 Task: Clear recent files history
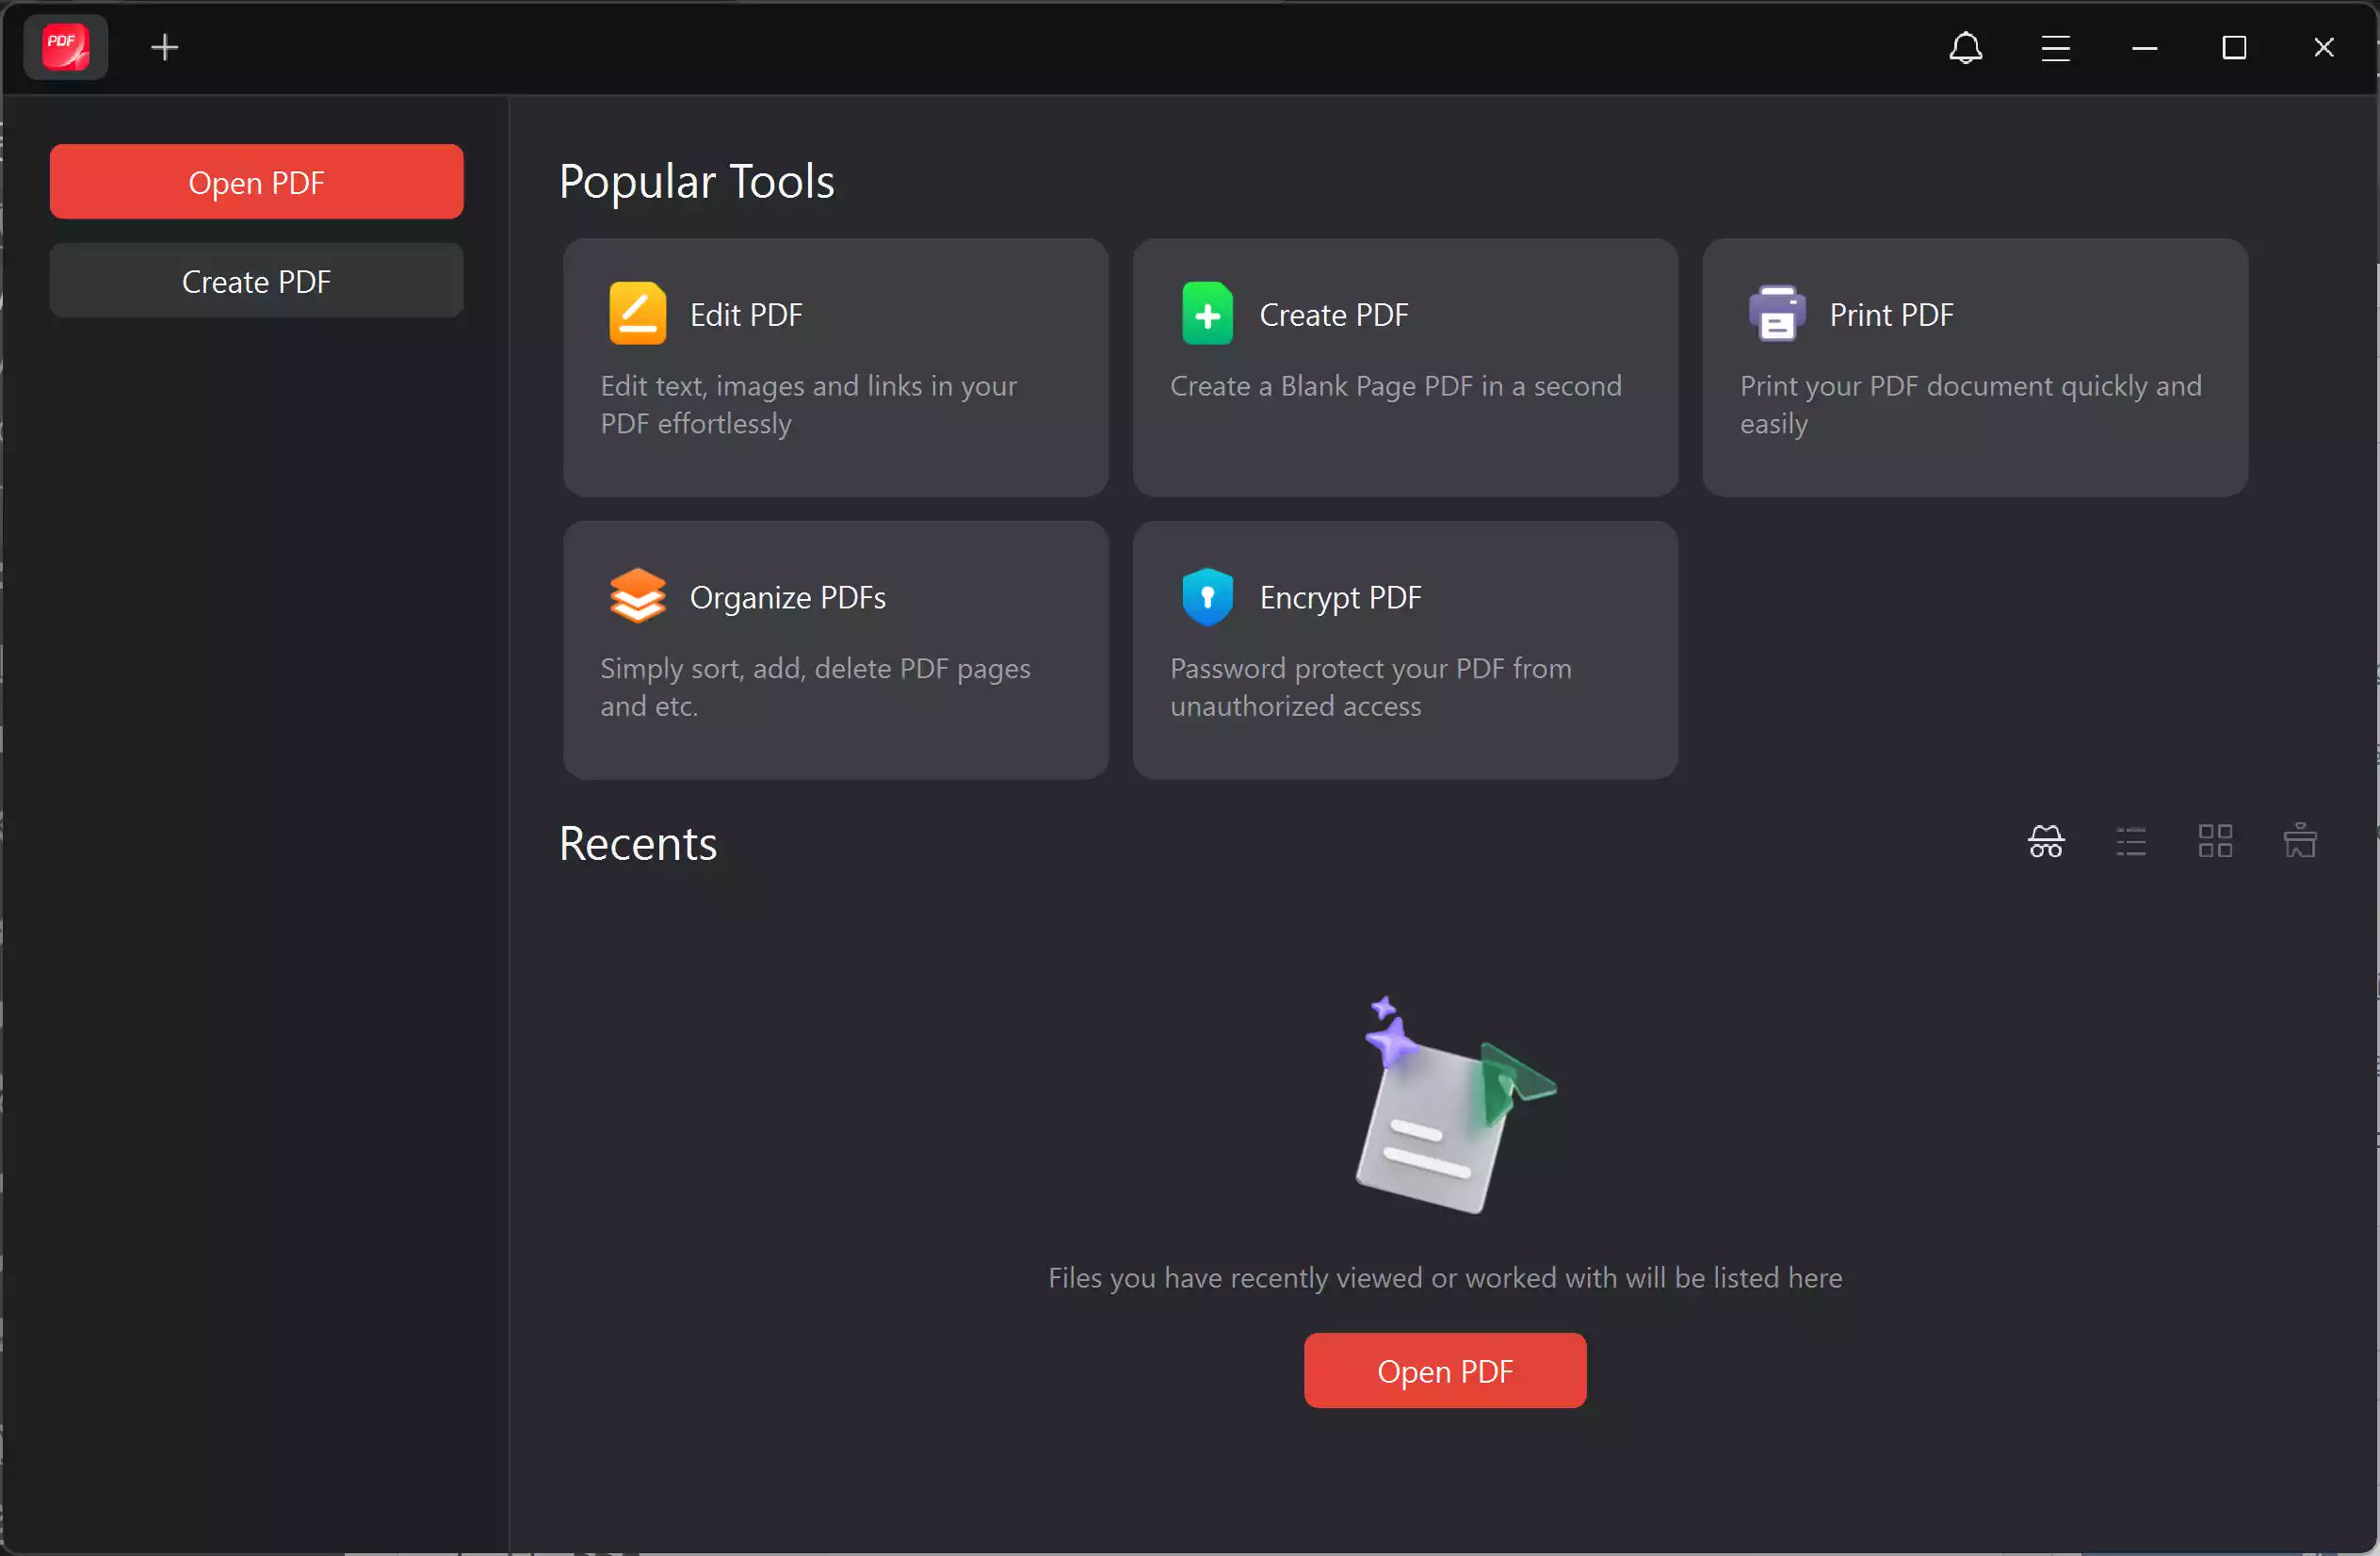click(2300, 841)
